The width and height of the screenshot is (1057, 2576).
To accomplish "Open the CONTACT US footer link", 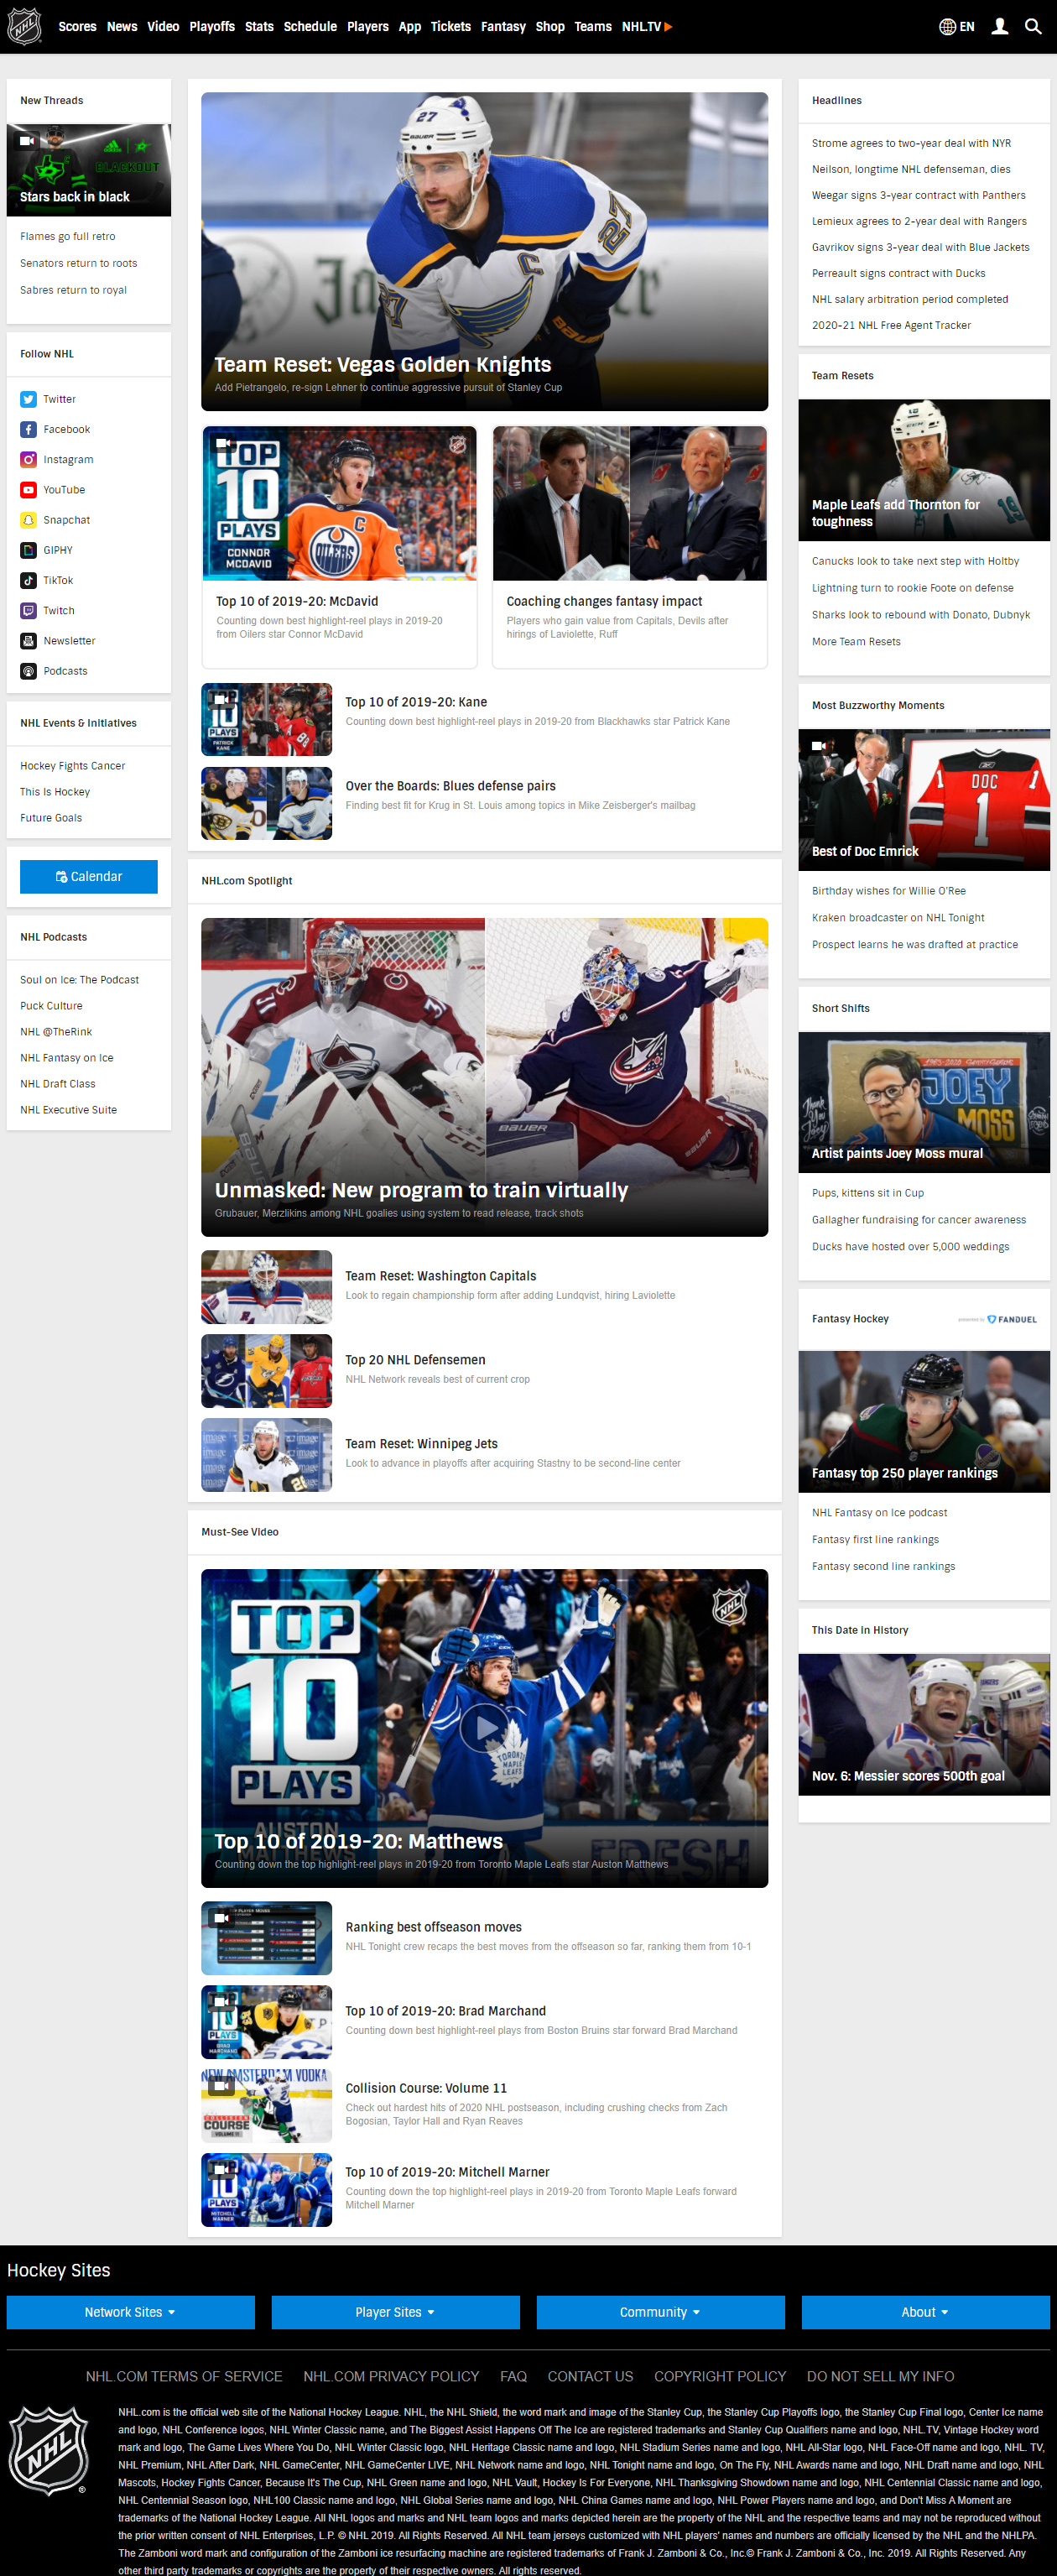I will point(590,2376).
